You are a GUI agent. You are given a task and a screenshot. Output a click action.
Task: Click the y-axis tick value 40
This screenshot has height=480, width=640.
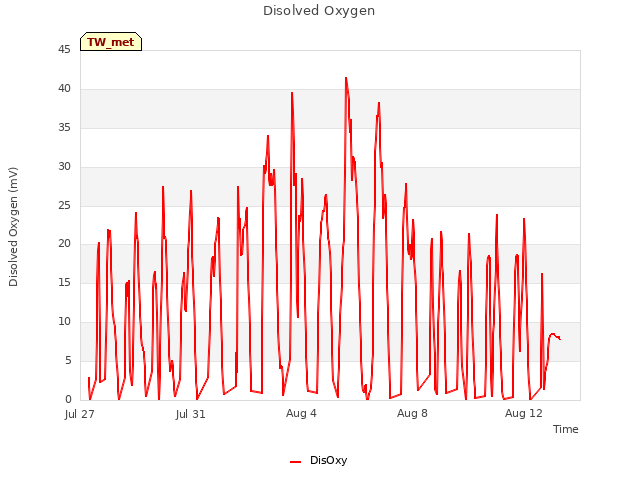tap(64, 89)
